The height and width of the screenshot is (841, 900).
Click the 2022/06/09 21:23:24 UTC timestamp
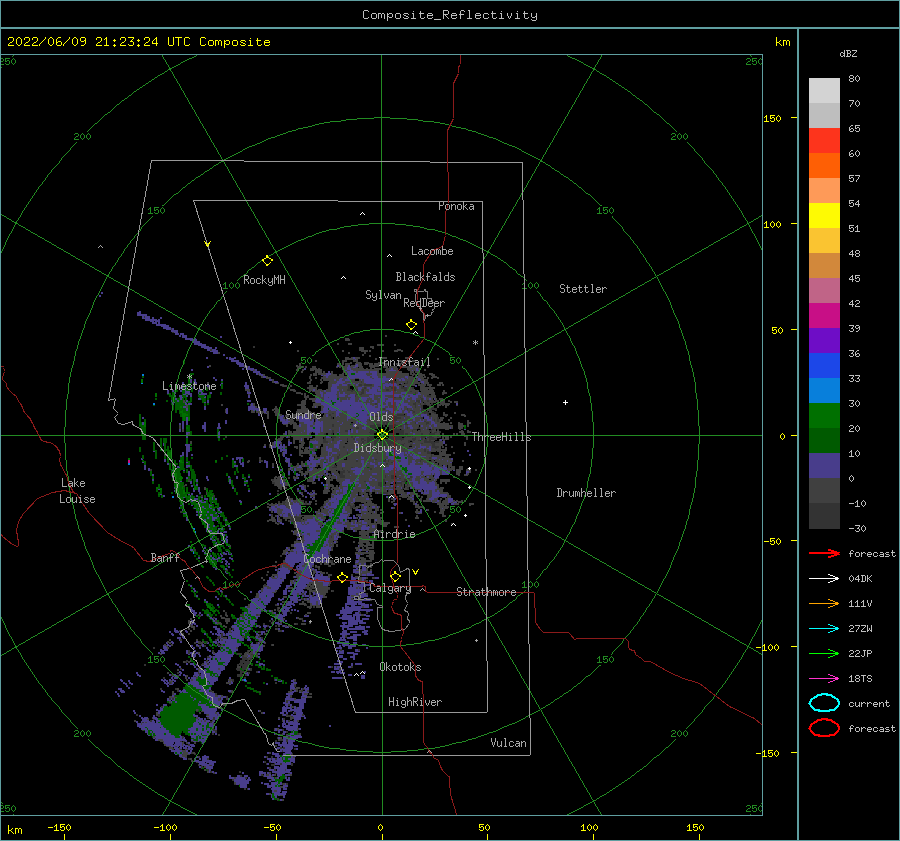[x=138, y=41]
